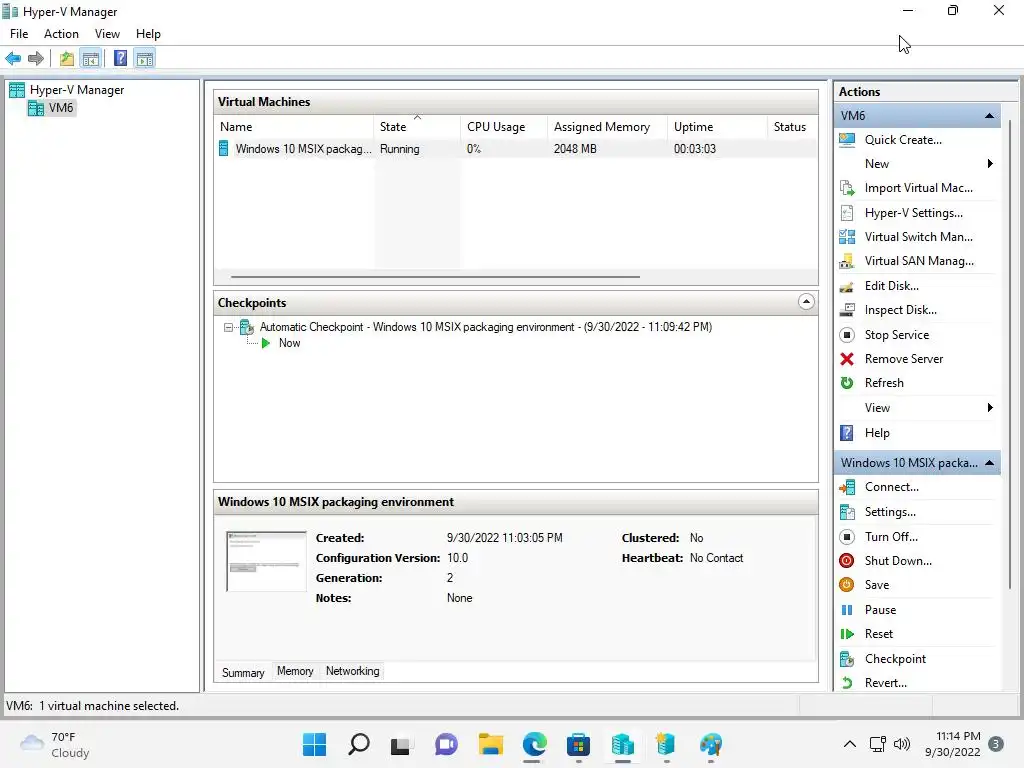Image resolution: width=1024 pixels, height=768 pixels.
Task: Sort by the Uptime column header
Action: [x=716, y=127]
